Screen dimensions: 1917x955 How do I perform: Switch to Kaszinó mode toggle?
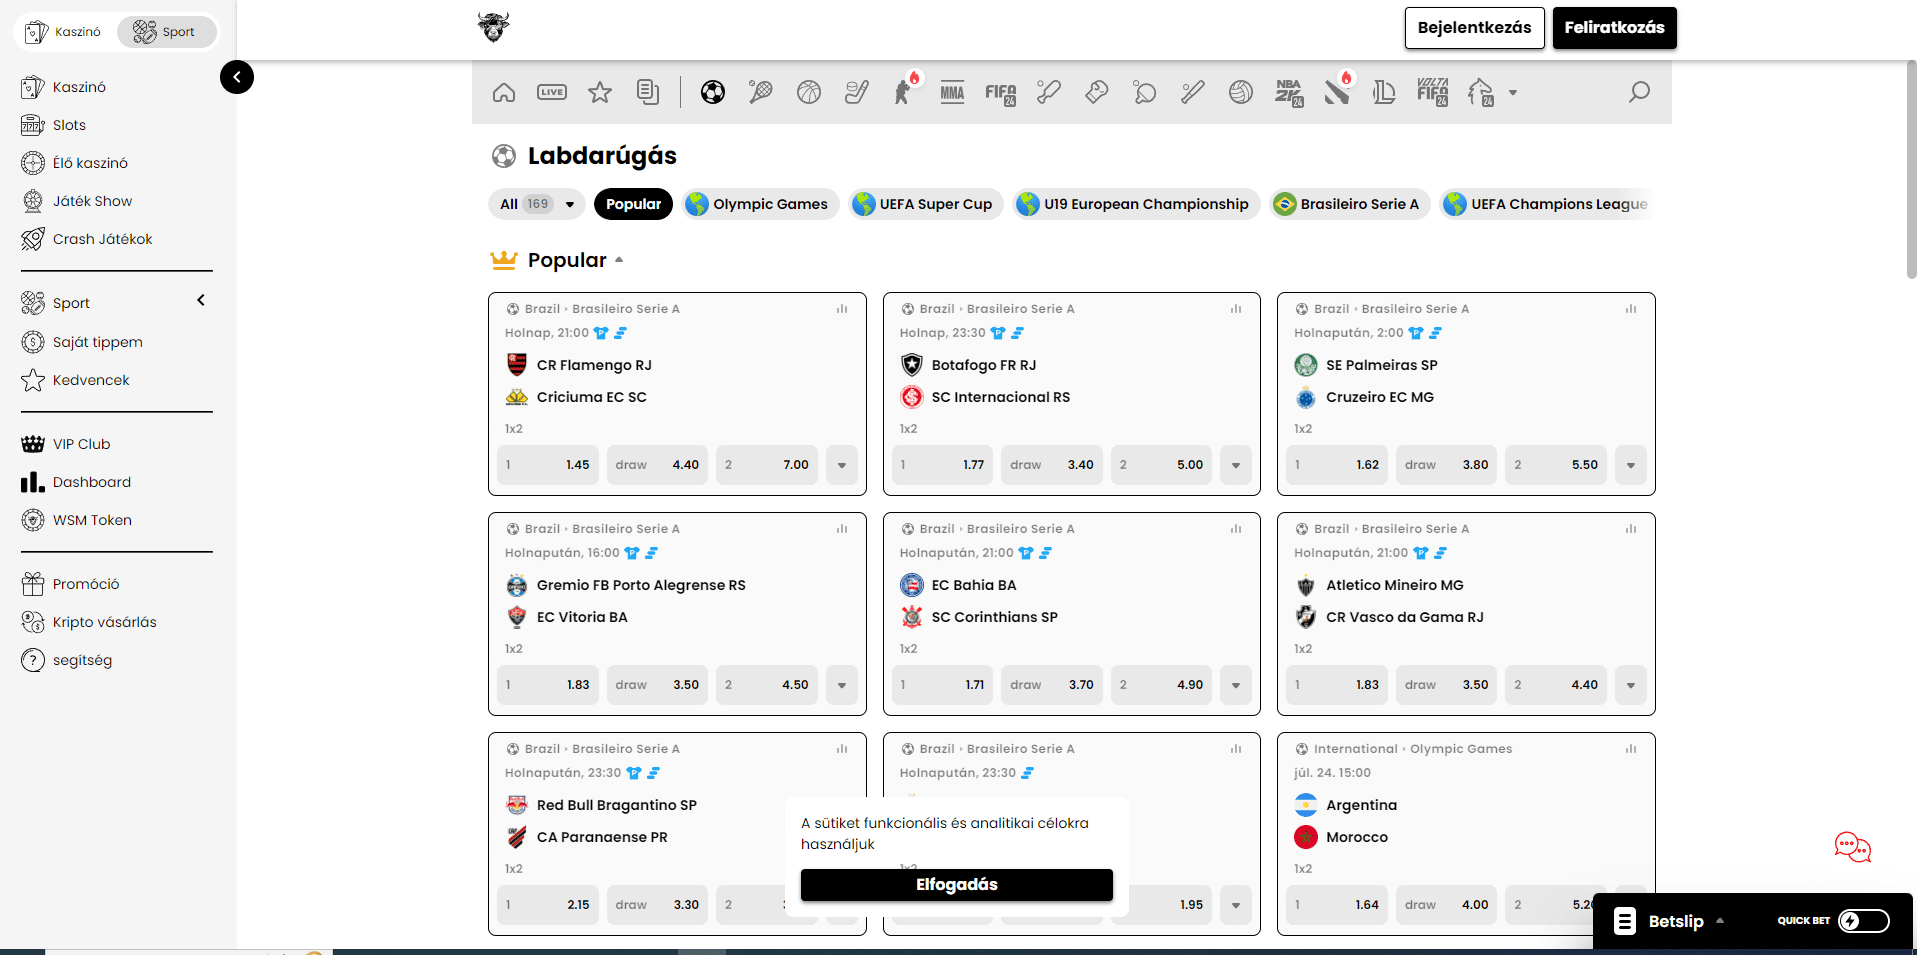click(64, 32)
